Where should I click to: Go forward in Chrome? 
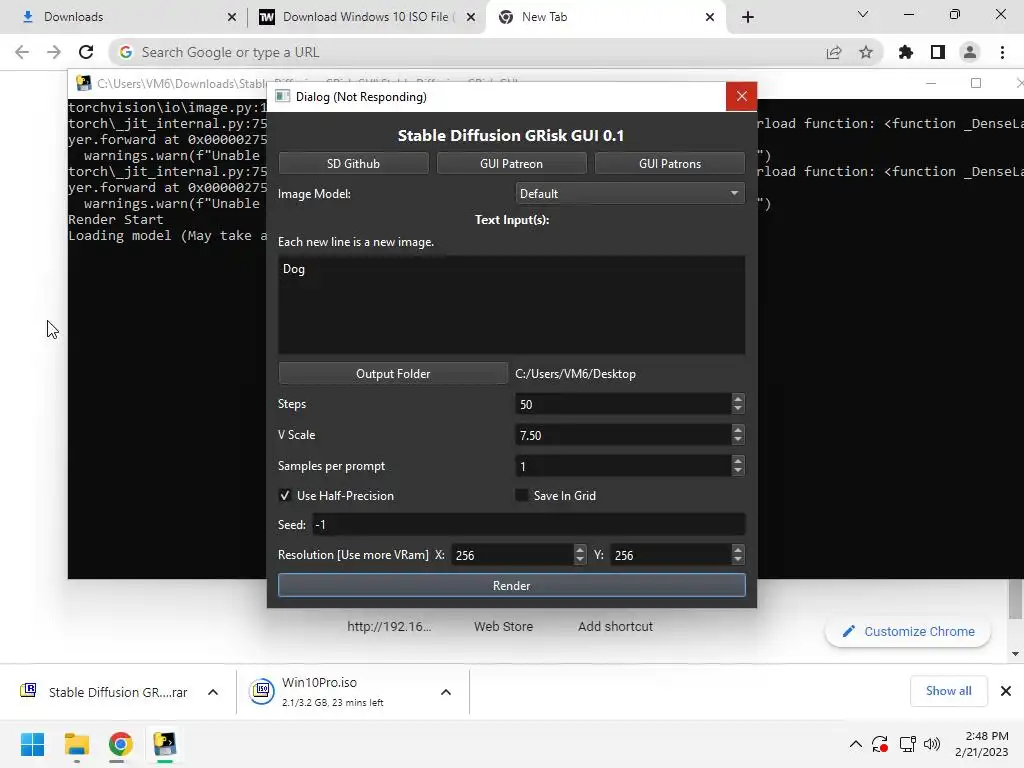tap(54, 52)
